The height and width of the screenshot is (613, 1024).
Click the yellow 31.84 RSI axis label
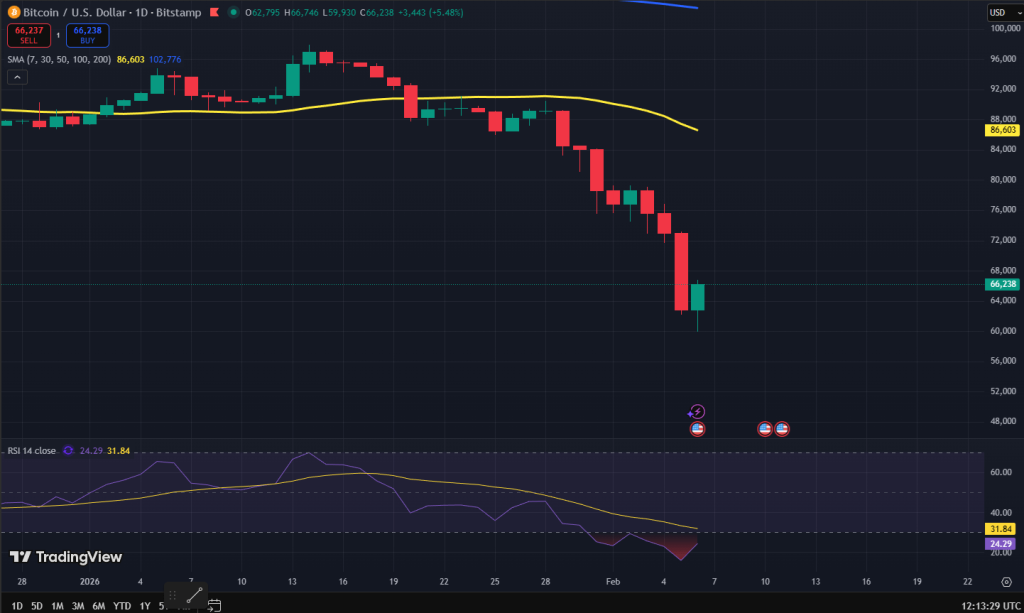pos(1000,529)
